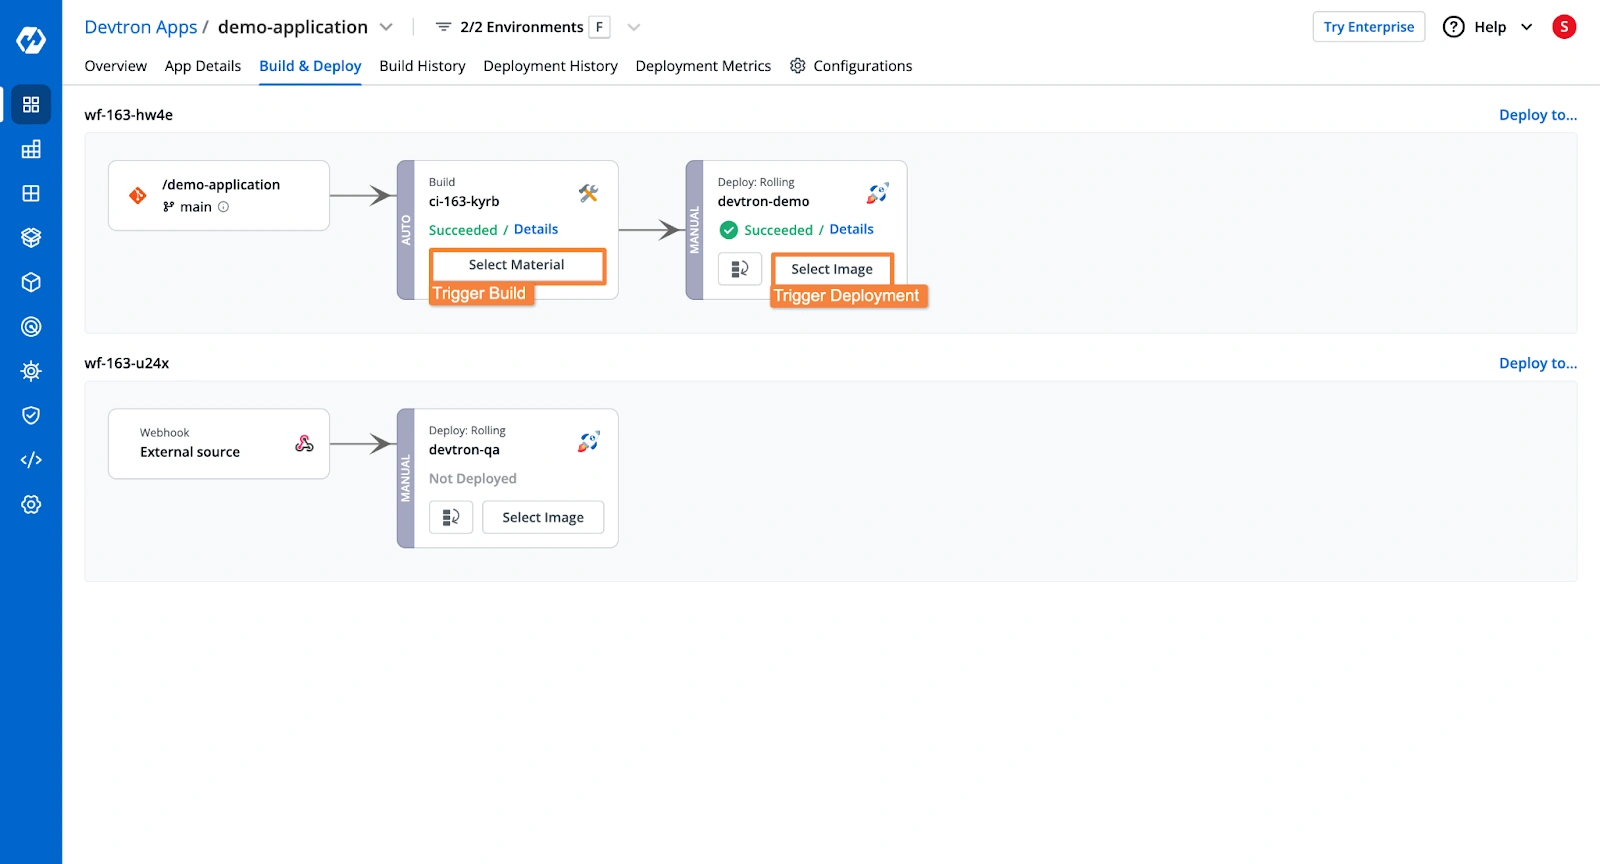Open the gear-with-rays icon in sidebar

pos(31,371)
